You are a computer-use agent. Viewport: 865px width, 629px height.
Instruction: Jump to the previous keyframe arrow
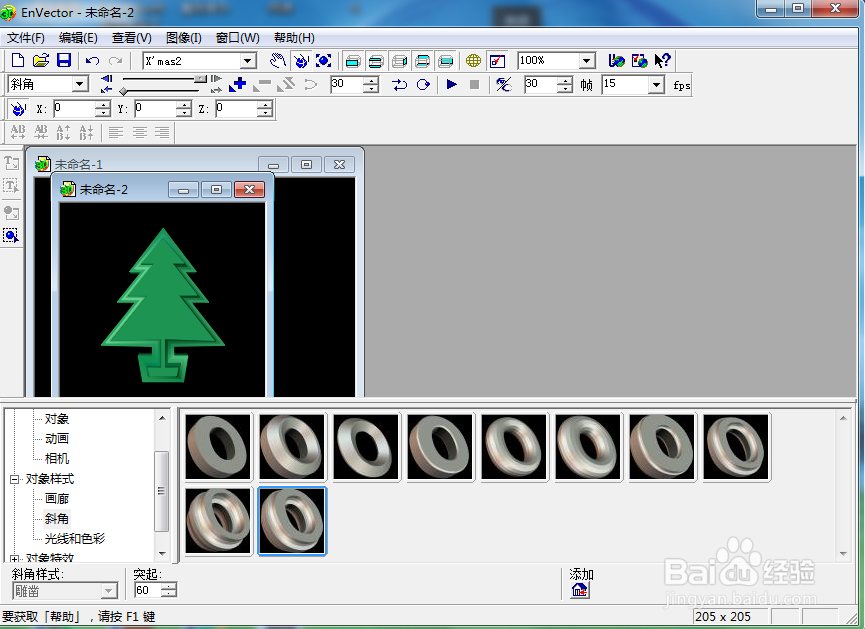[x=106, y=79]
